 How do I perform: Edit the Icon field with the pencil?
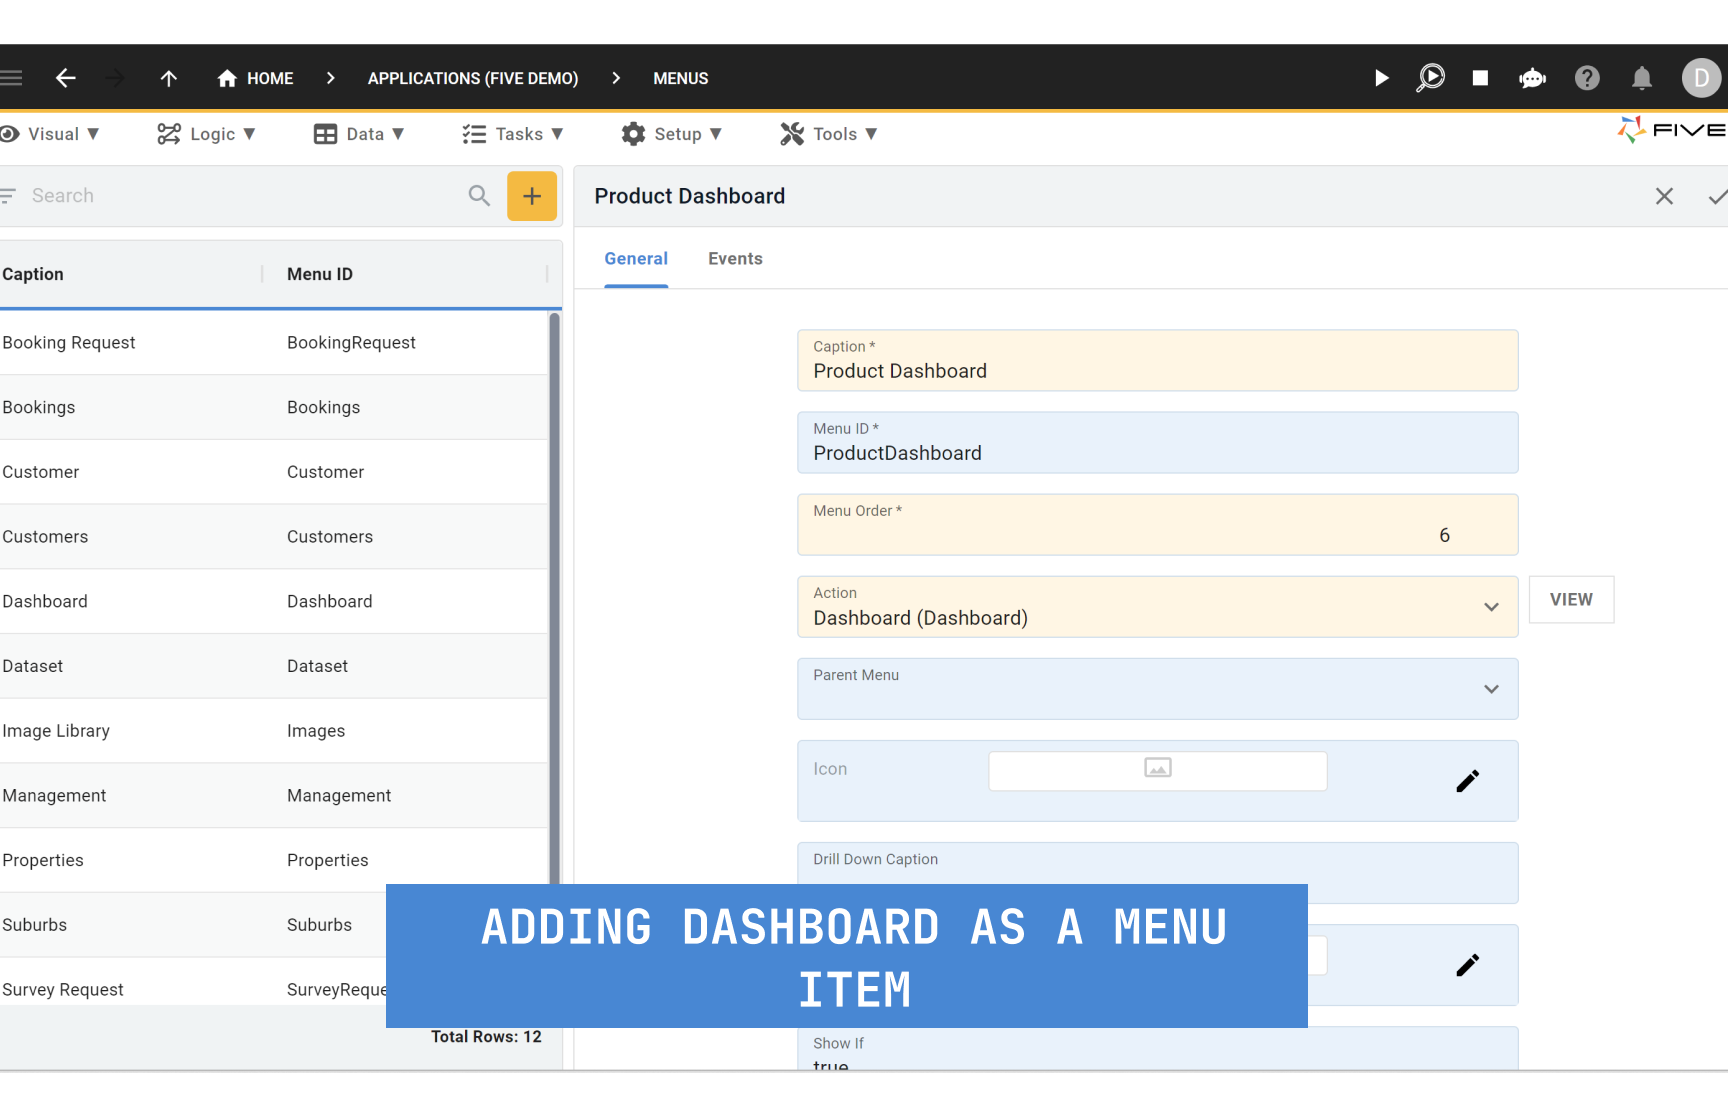tap(1467, 781)
